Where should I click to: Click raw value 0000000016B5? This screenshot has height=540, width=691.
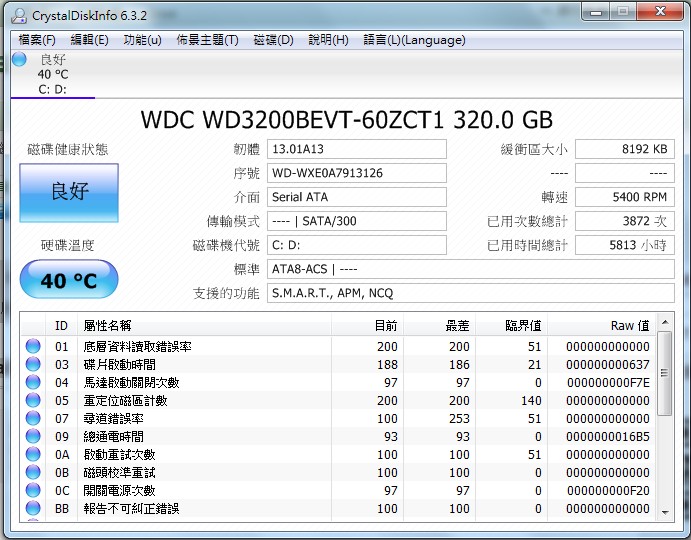608,436
